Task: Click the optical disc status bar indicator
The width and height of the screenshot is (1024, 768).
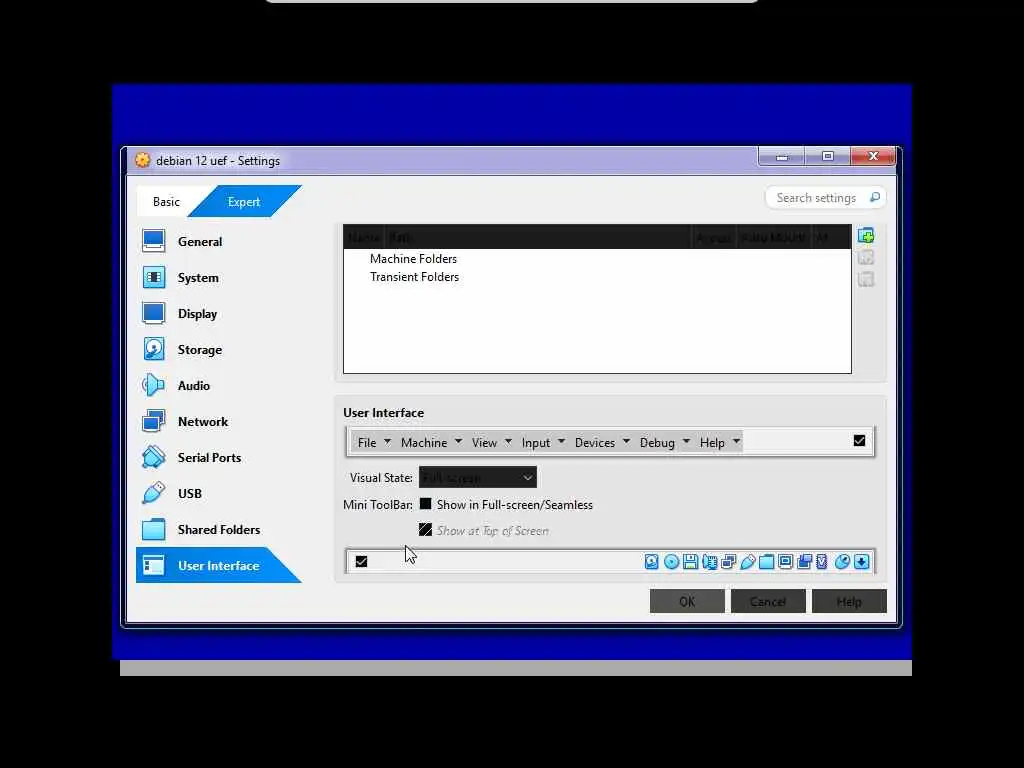Action: click(671, 562)
